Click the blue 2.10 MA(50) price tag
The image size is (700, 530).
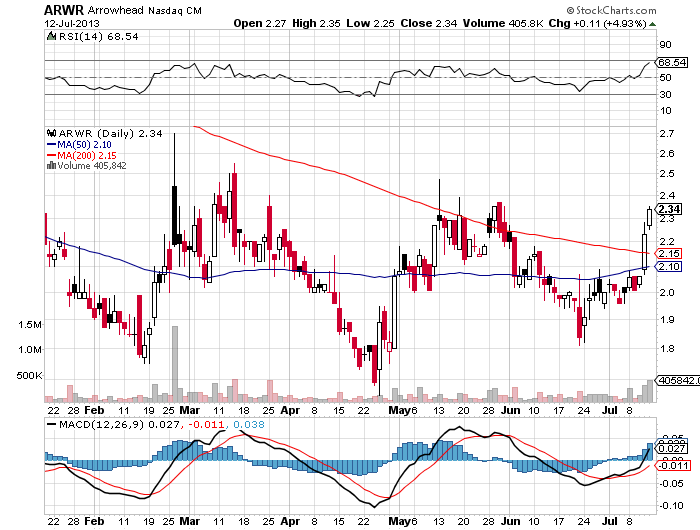(669, 267)
